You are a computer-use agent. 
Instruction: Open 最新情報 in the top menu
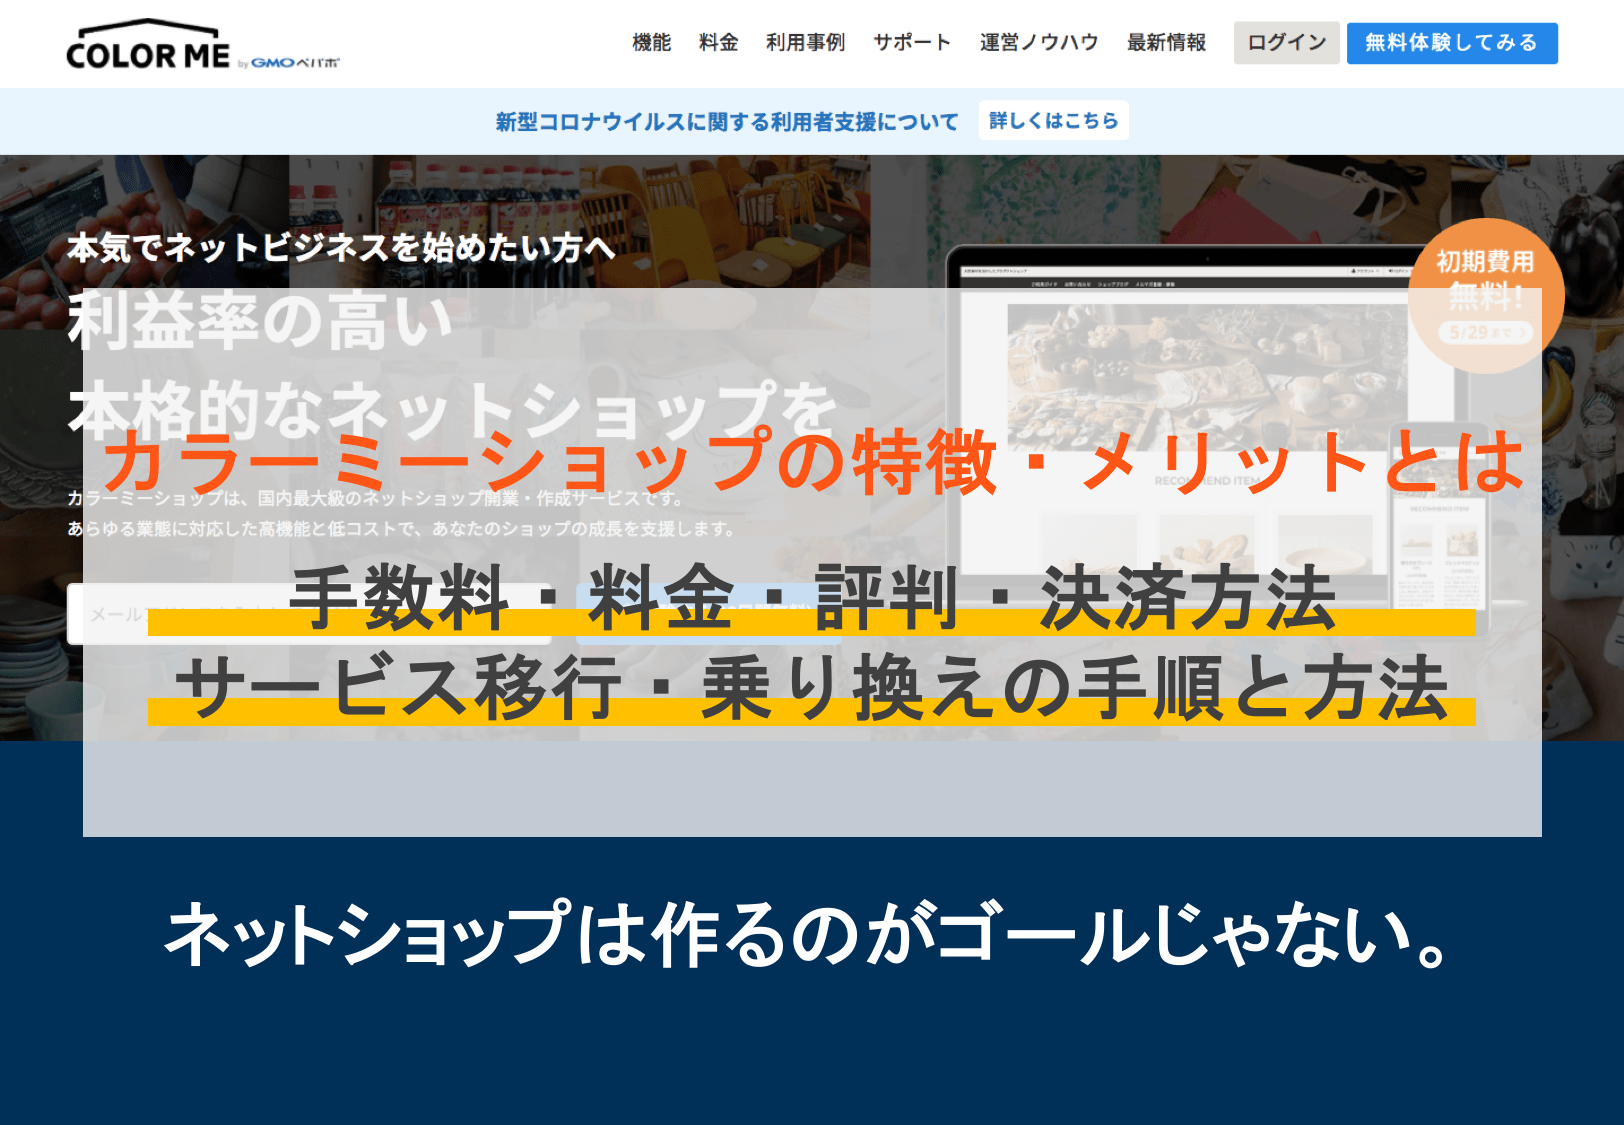[x=1166, y=43]
